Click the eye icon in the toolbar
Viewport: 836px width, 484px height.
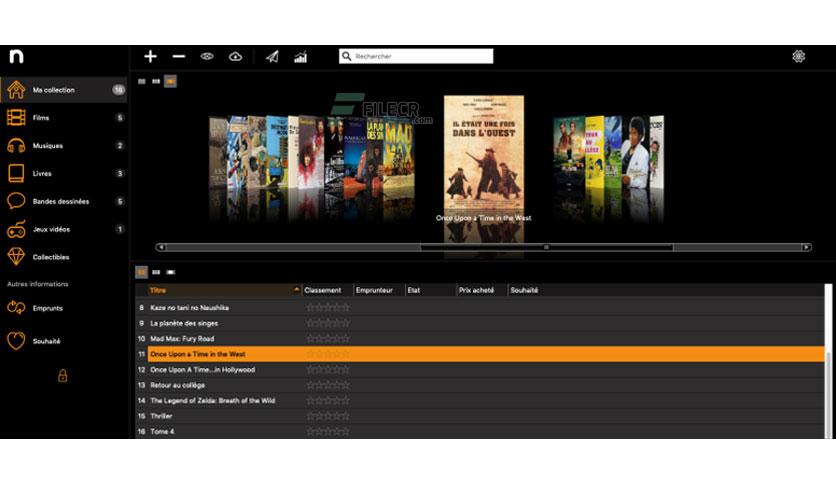[207, 56]
